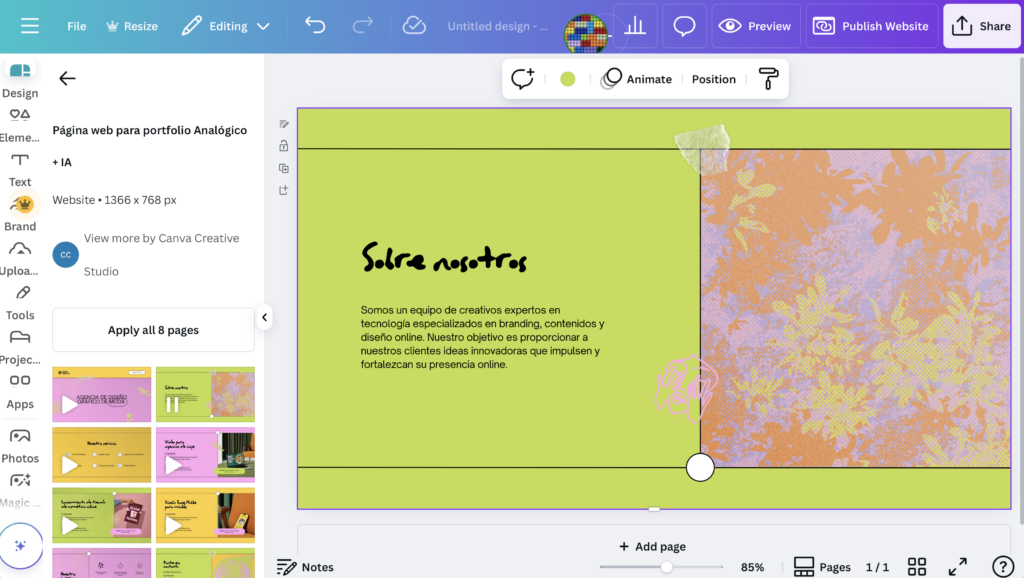This screenshot has height=578, width=1024.
Task: Go back using the panel arrow
Action: coord(67,79)
